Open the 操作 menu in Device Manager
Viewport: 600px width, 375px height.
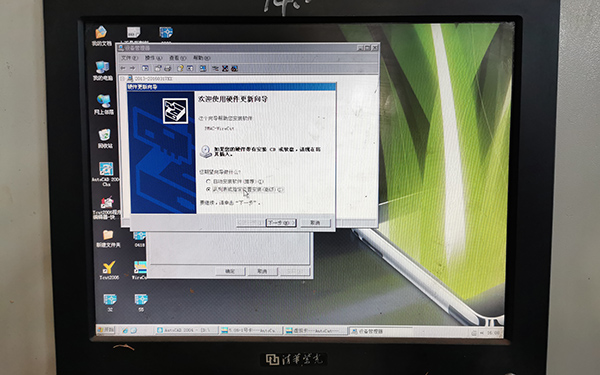point(153,58)
